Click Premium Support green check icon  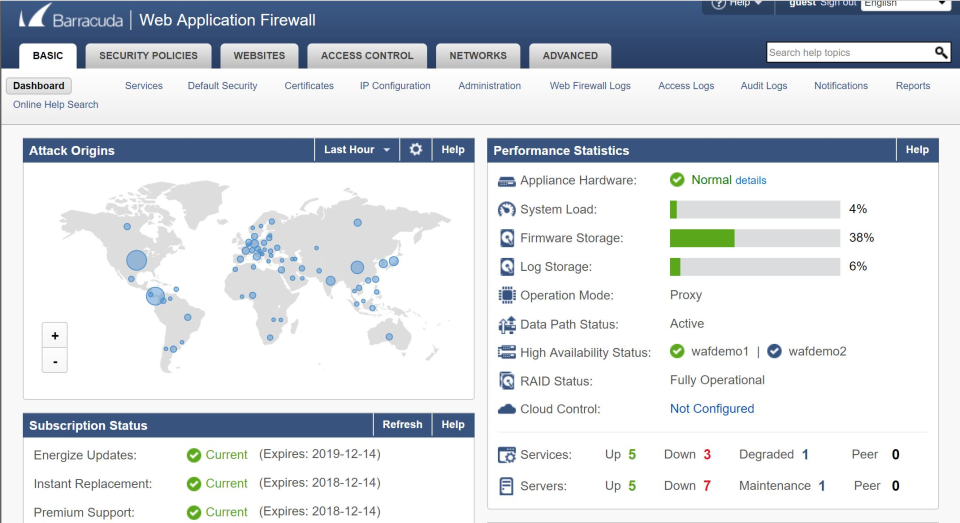pos(194,512)
